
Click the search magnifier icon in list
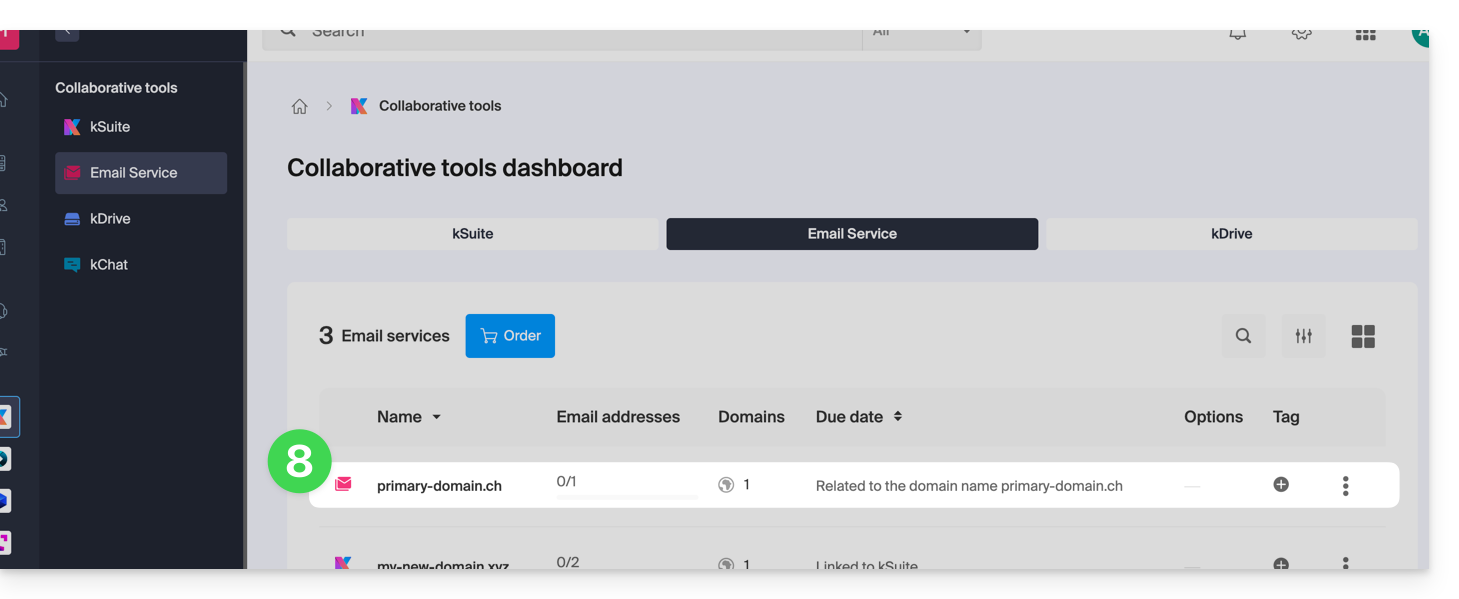pyautogui.click(x=1243, y=336)
